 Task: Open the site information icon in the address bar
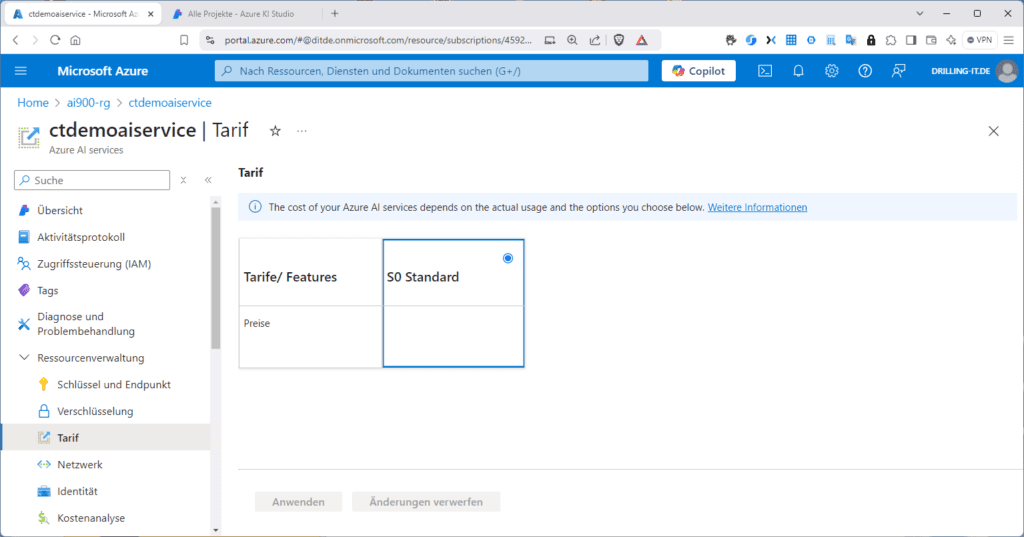point(210,40)
